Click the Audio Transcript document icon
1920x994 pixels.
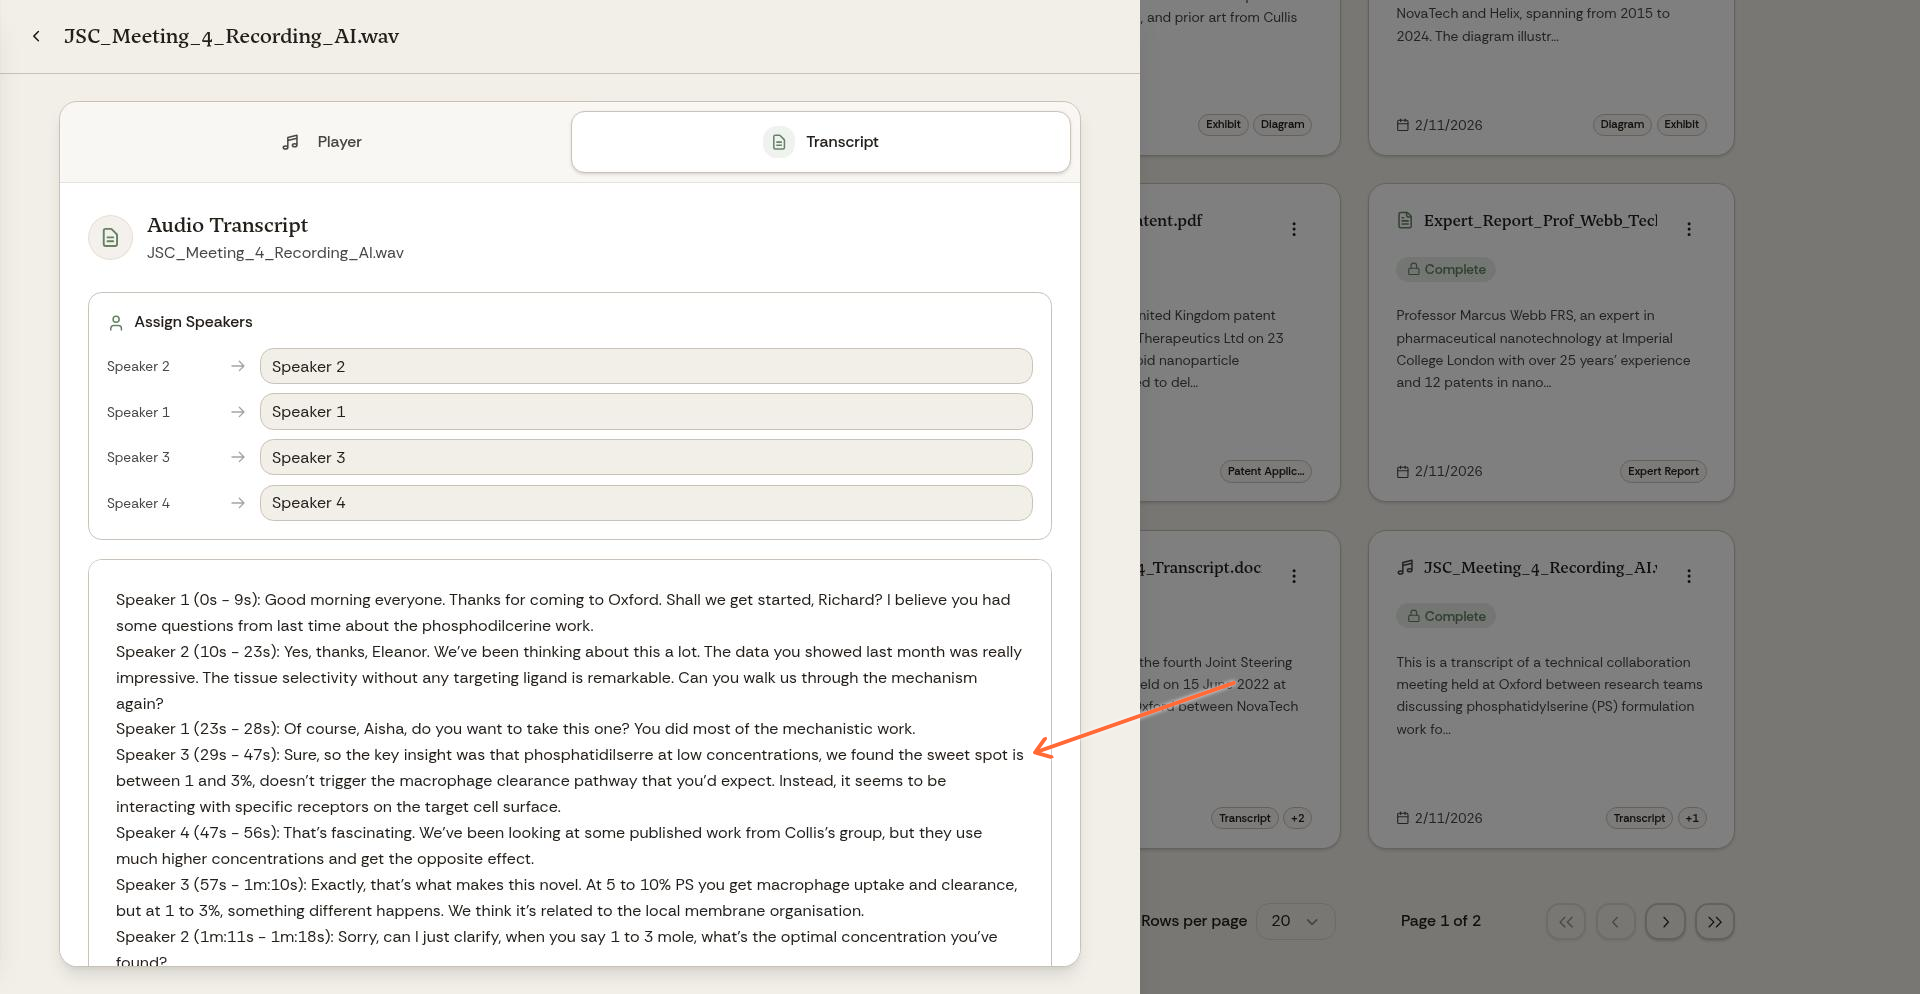111,238
